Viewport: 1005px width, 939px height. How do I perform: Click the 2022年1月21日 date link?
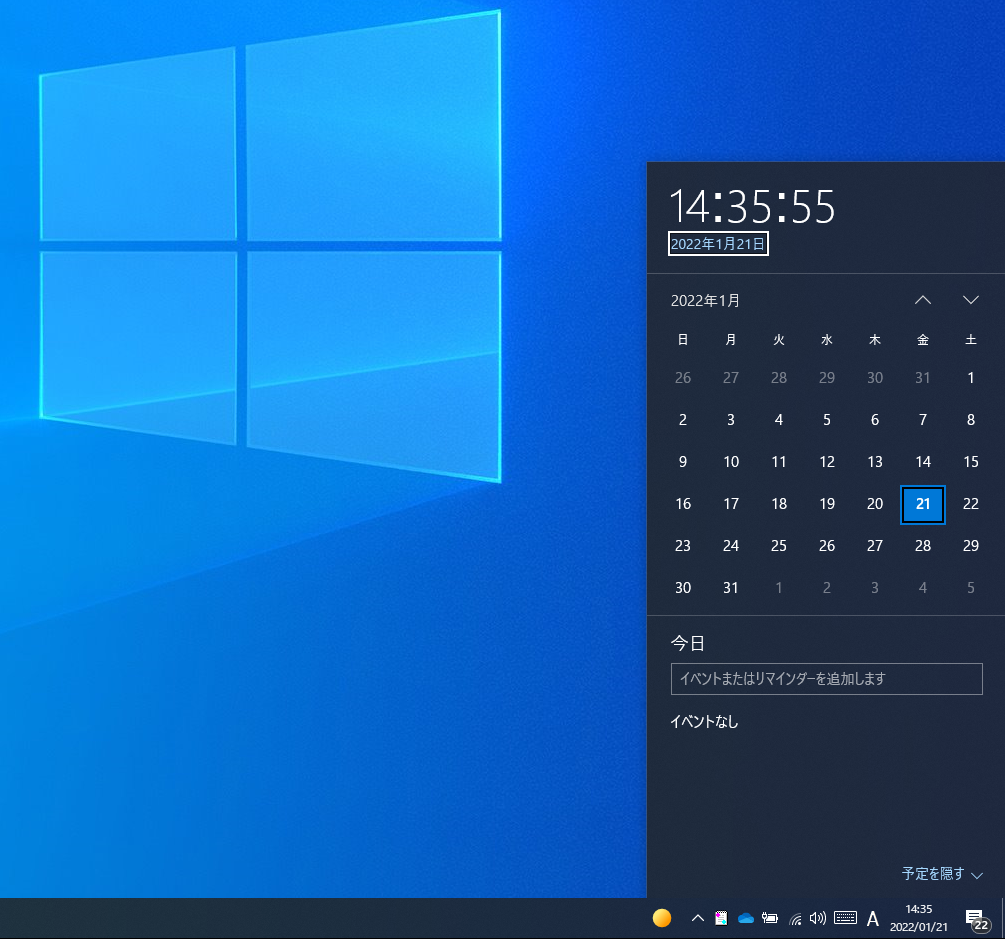(718, 244)
